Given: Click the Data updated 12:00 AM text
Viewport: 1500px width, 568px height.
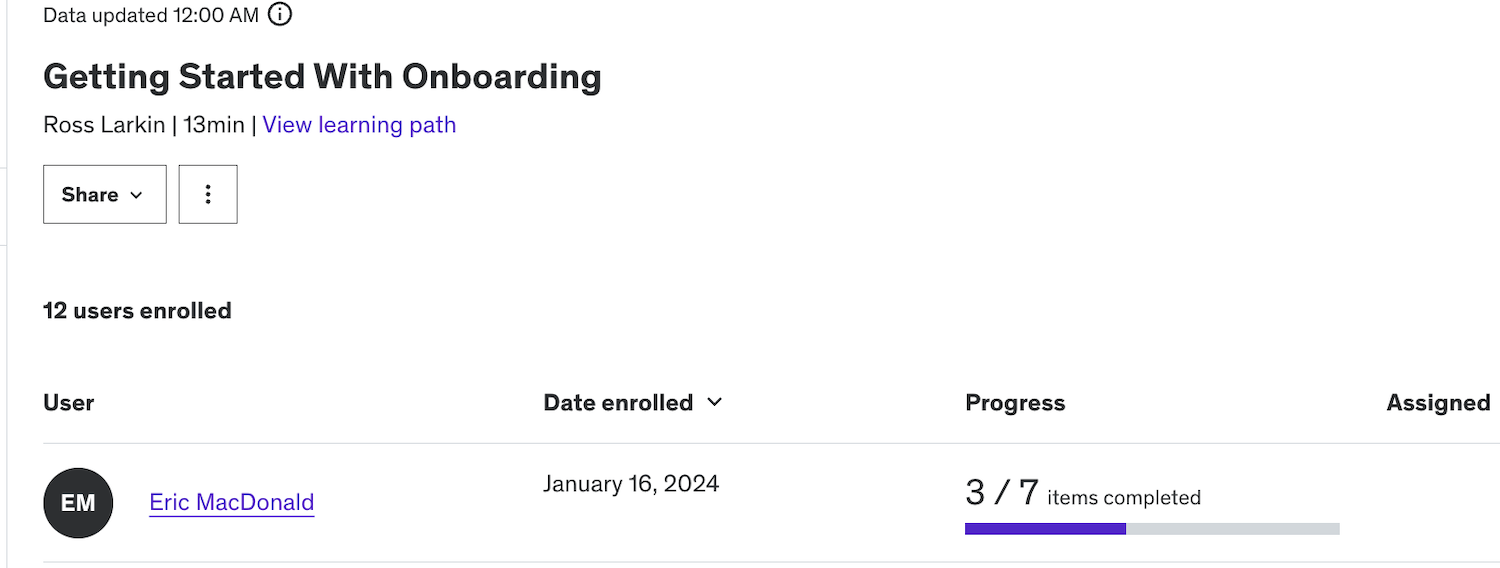Looking at the screenshot, I should pyautogui.click(x=151, y=15).
